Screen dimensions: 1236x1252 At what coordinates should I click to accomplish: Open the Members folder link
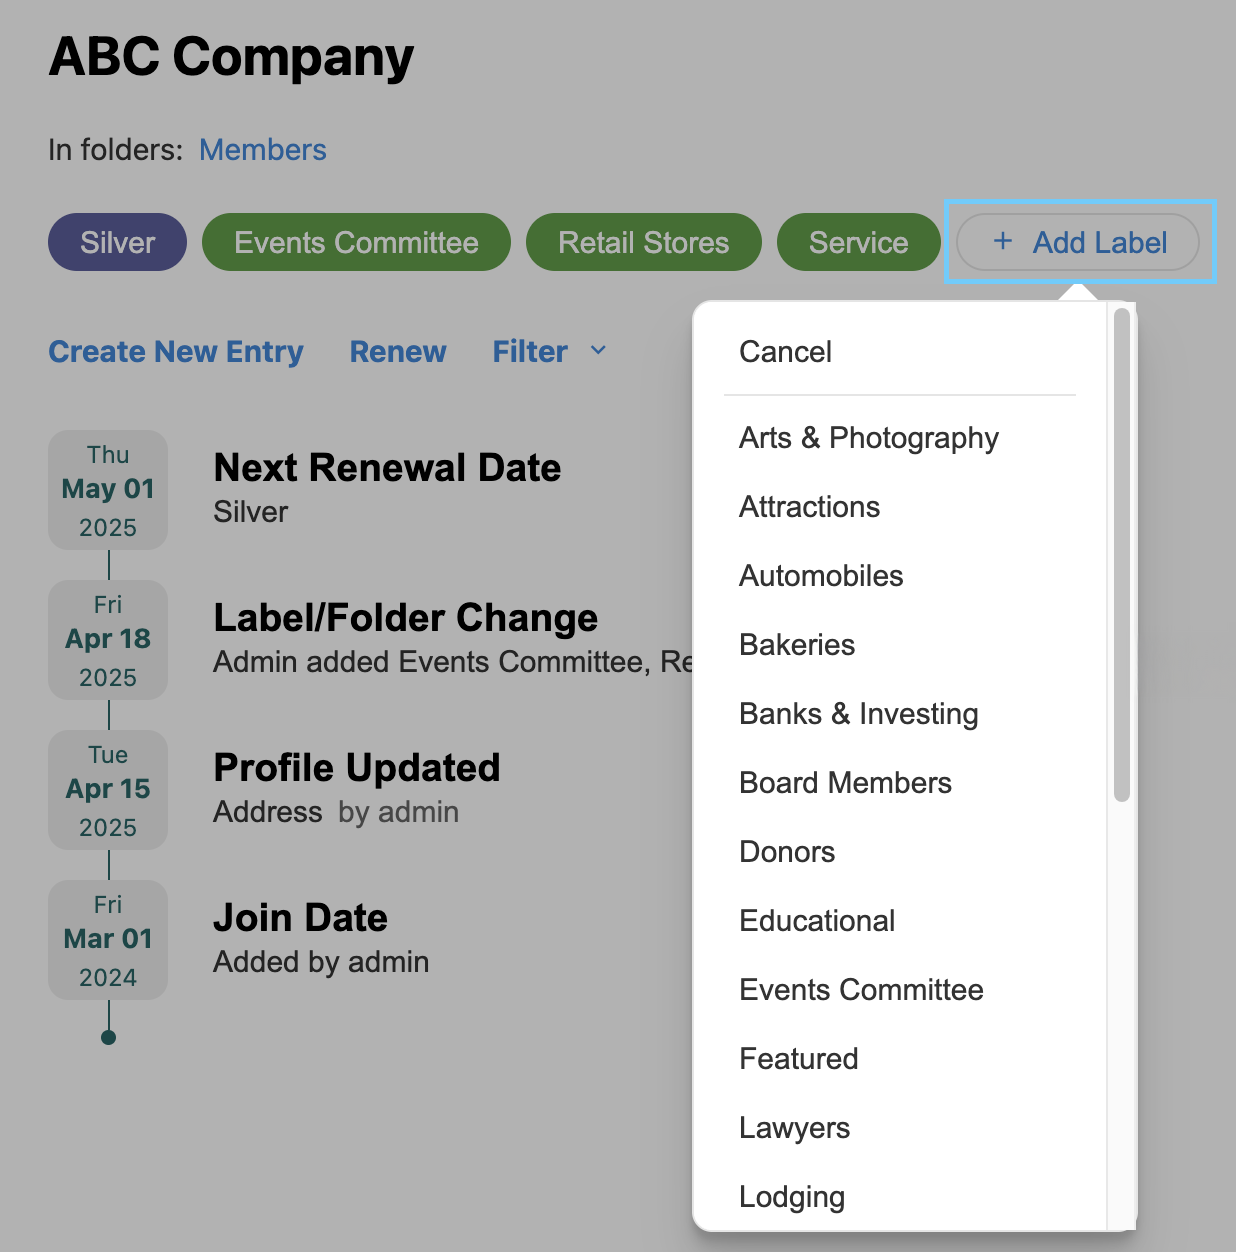[x=263, y=149]
